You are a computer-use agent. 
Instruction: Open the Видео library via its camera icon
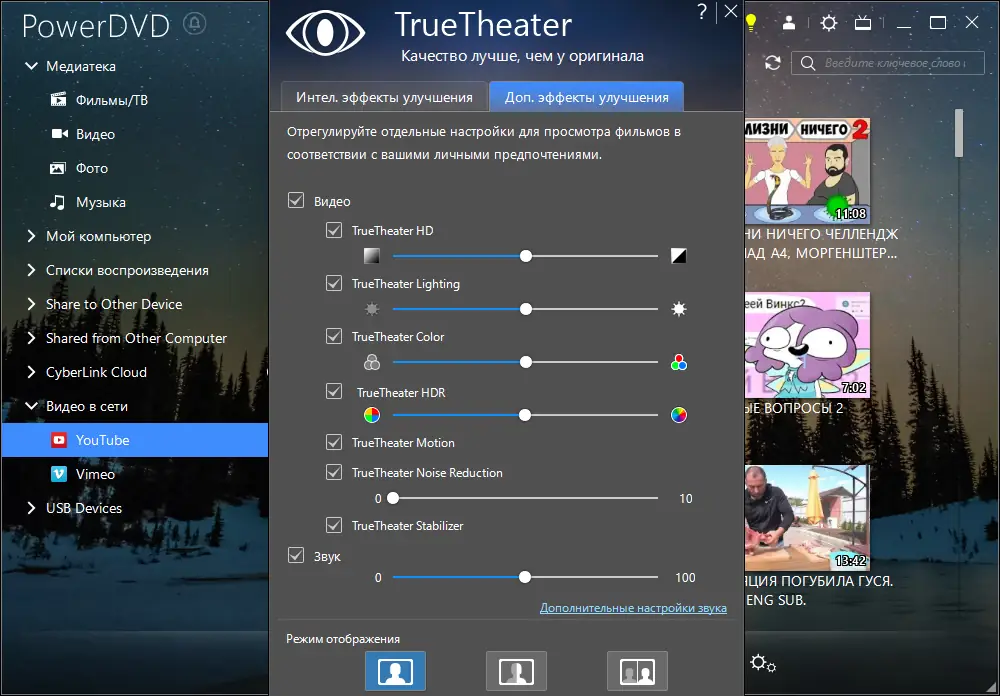tap(59, 133)
